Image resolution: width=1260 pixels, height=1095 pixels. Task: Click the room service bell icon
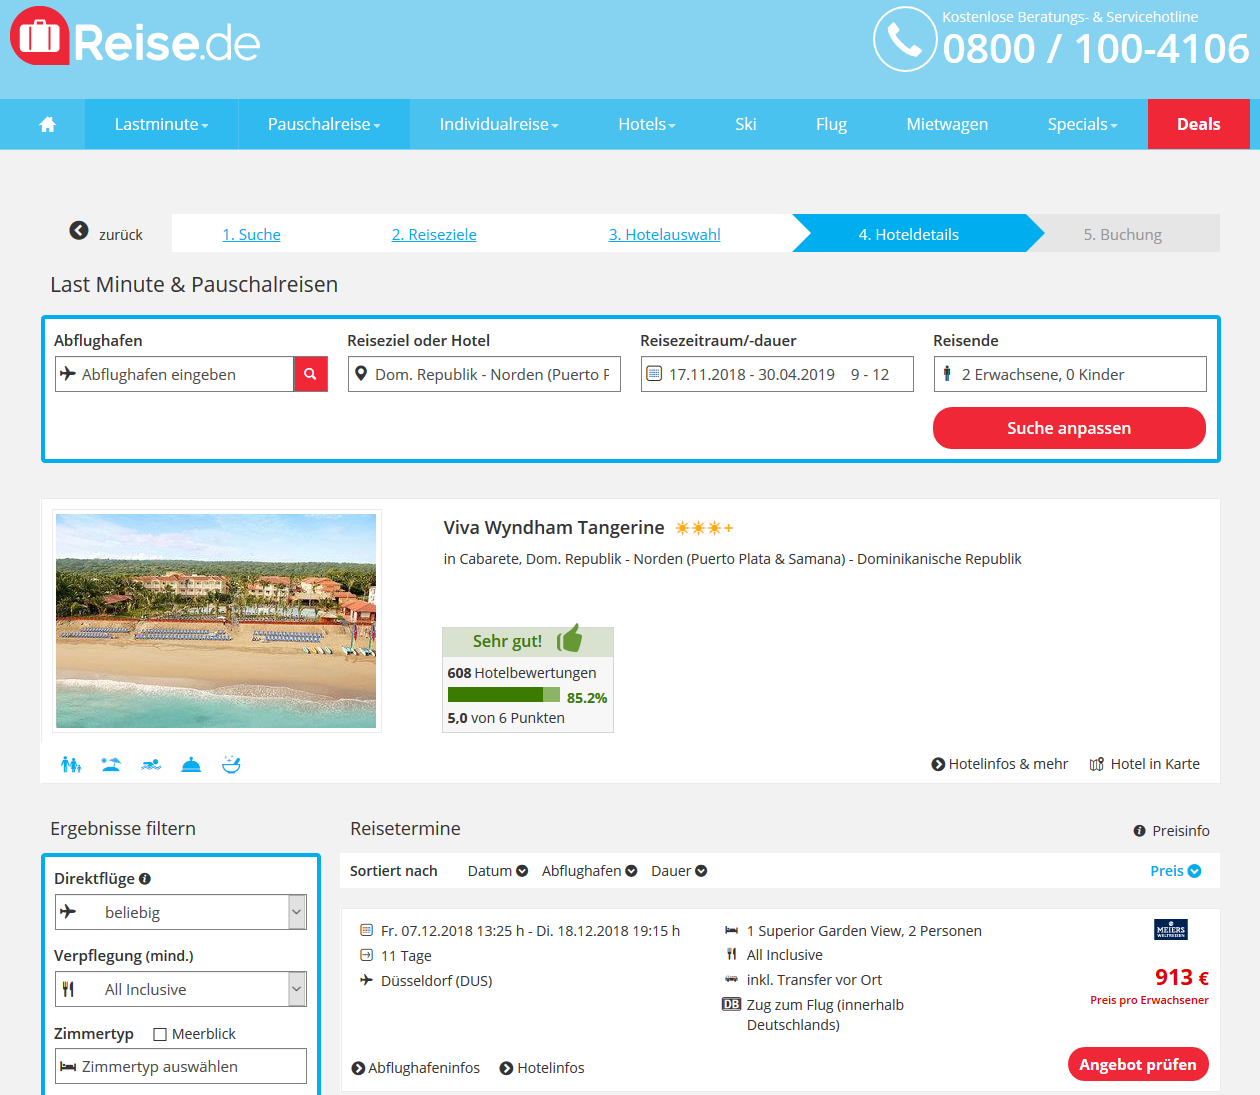tap(191, 765)
